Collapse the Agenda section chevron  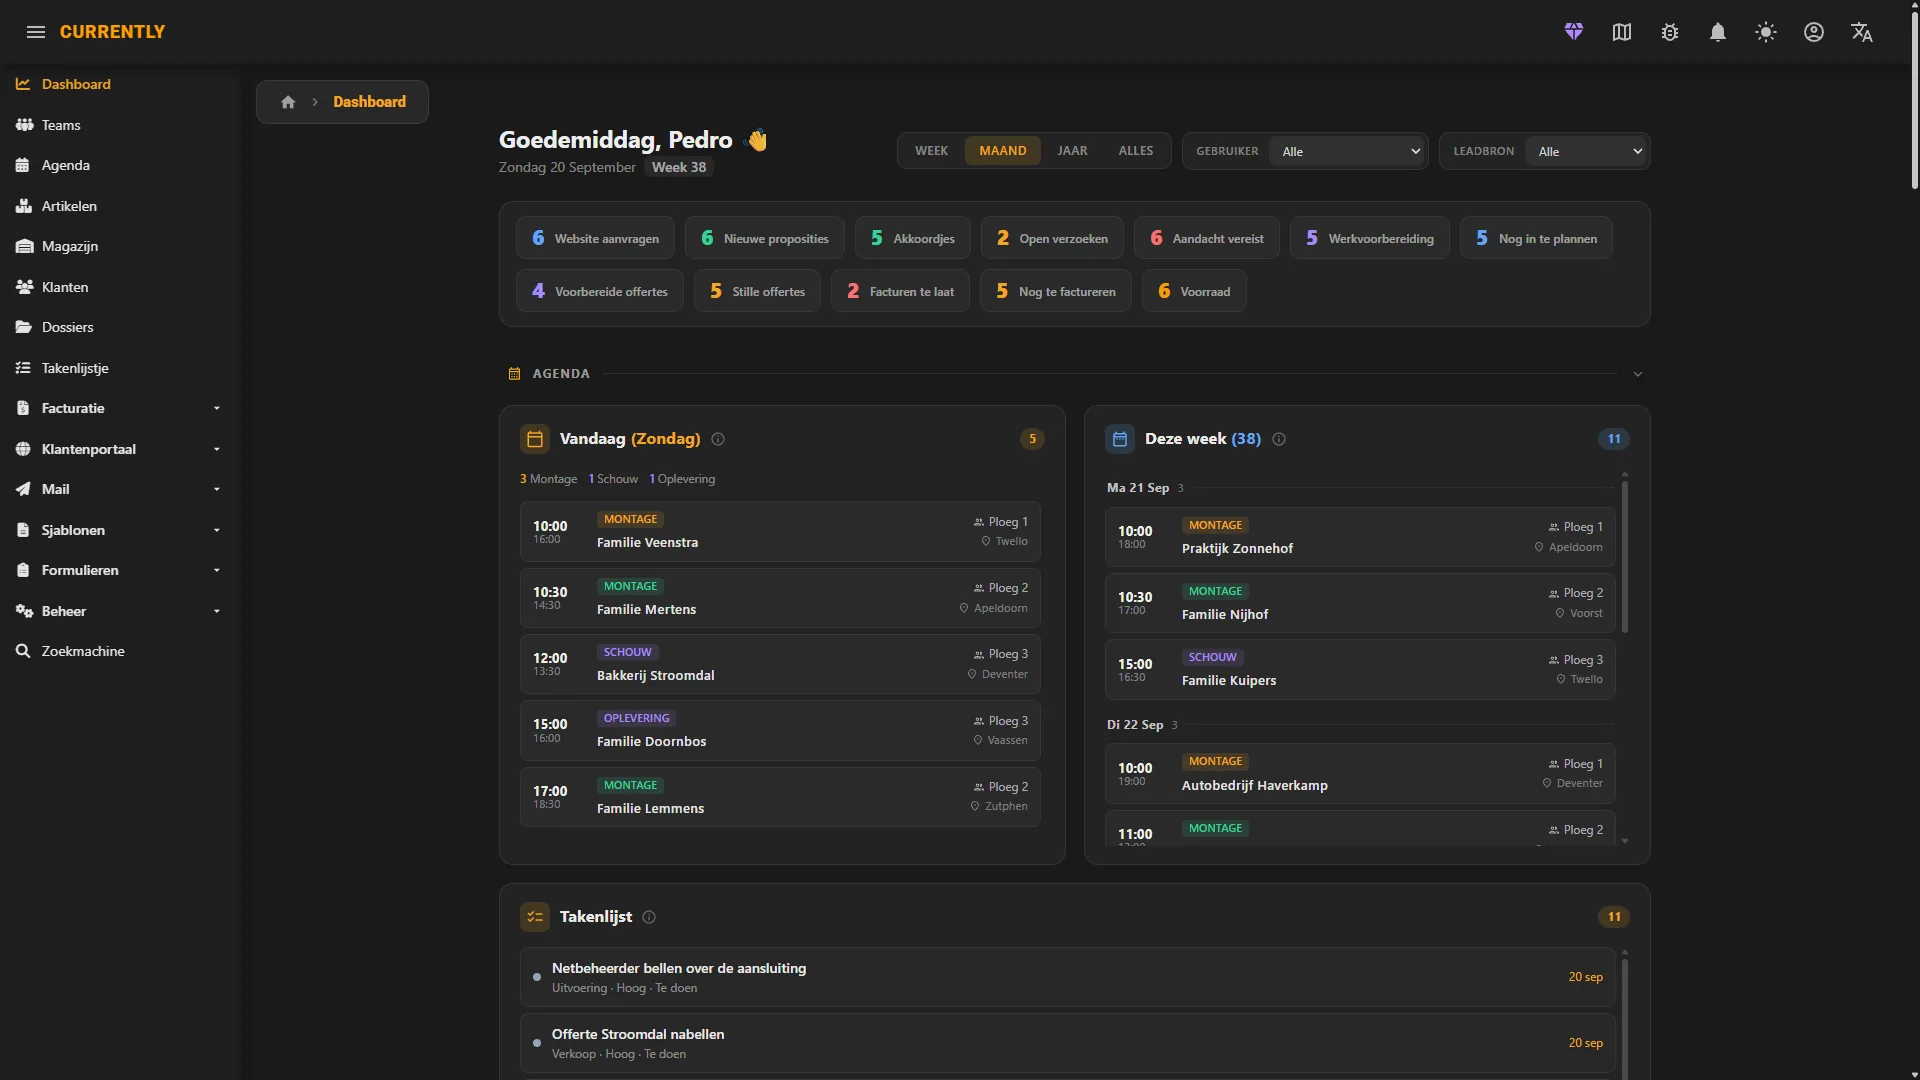[1638, 374]
